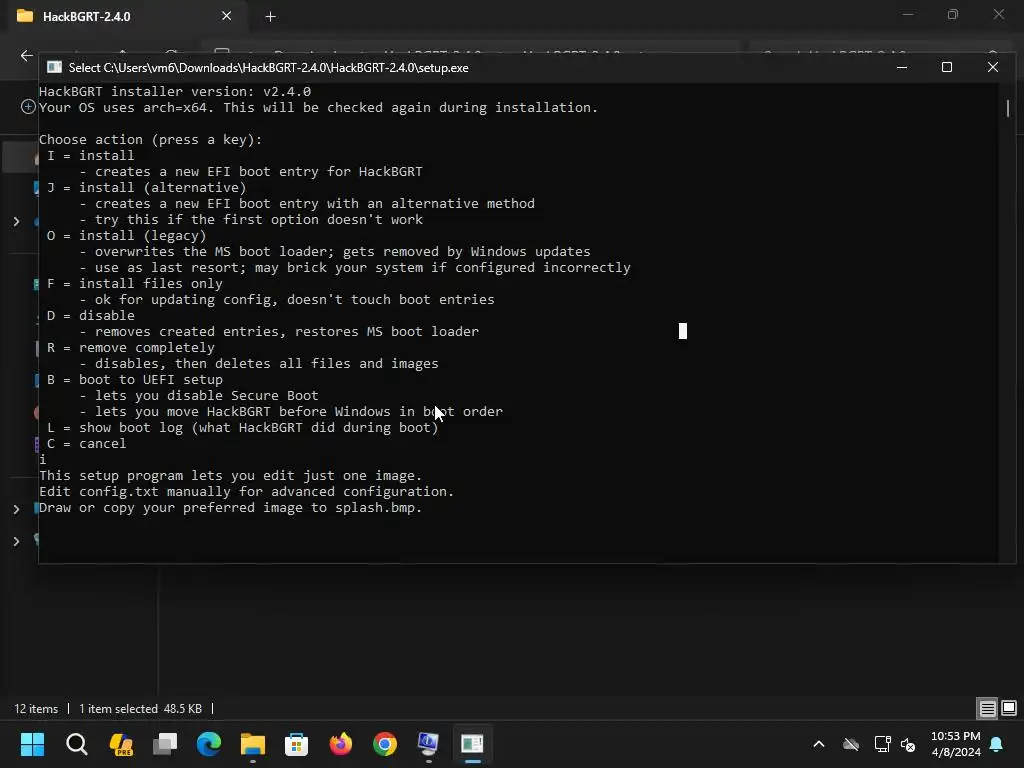Open taskbar Search
The image size is (1024, 768).
76,744
